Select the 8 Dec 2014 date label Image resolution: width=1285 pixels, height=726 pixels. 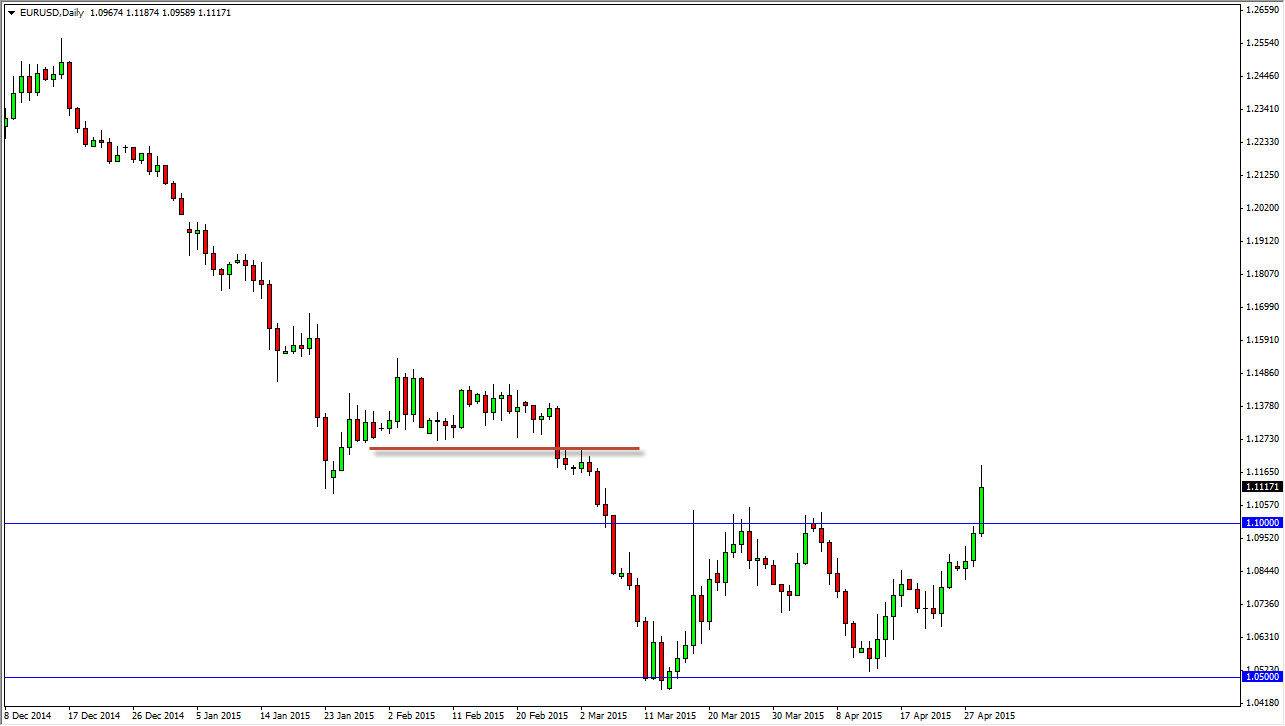25,716
